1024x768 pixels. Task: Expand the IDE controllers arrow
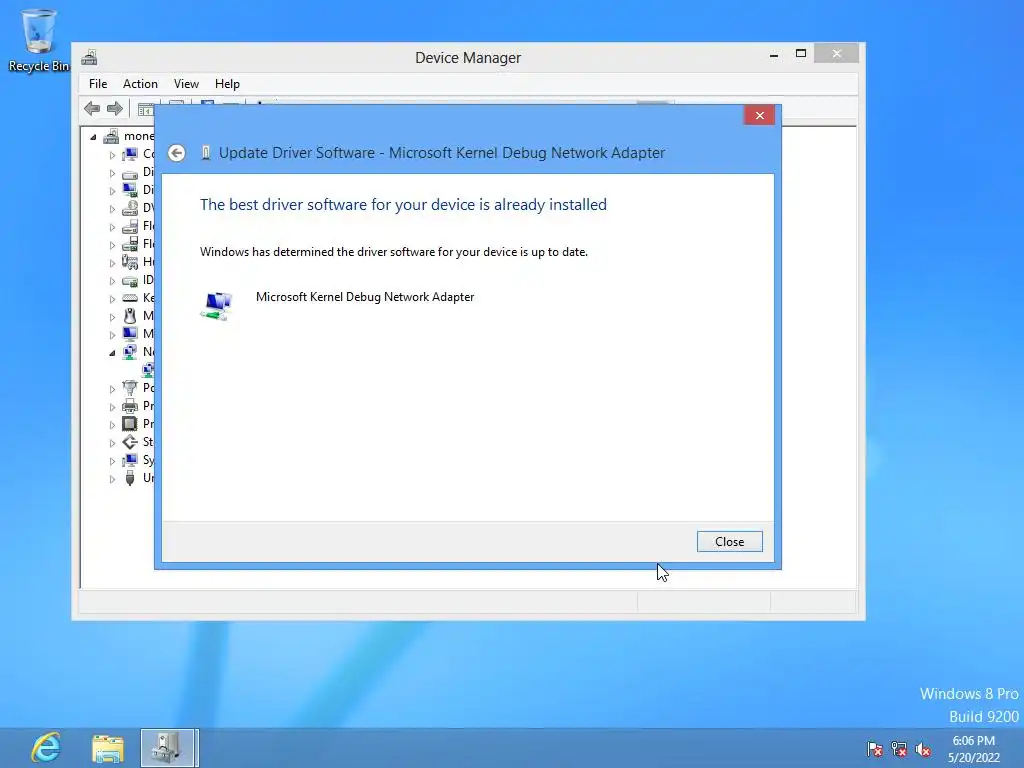112,281
